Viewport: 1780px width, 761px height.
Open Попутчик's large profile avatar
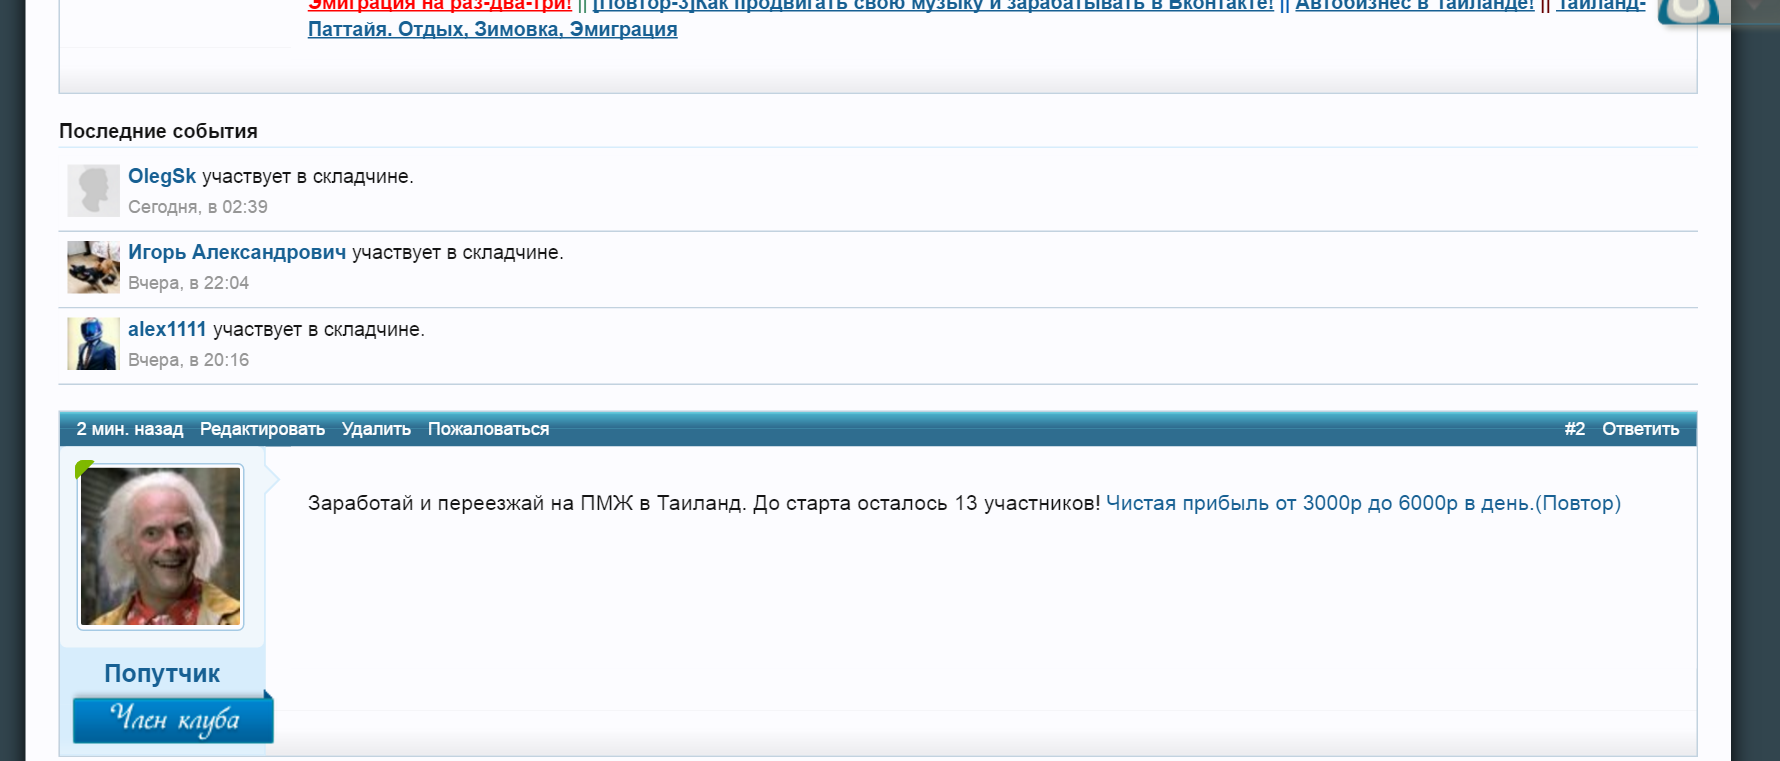click(x=161, y=547)
